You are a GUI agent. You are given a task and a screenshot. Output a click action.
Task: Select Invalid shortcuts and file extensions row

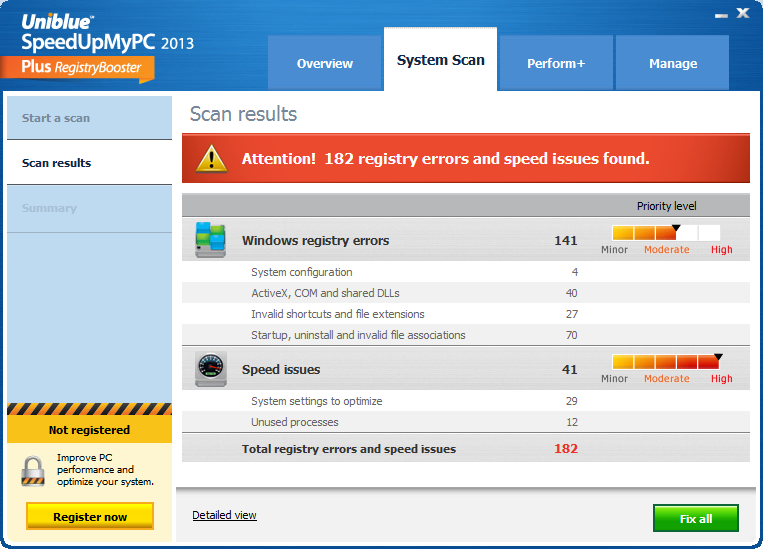(466, 314)
